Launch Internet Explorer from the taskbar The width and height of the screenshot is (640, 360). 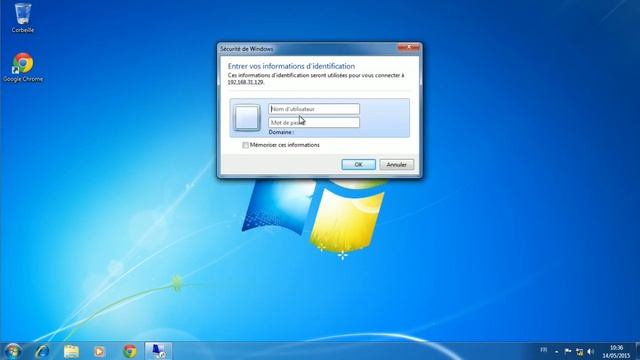(x=42, y=351)
